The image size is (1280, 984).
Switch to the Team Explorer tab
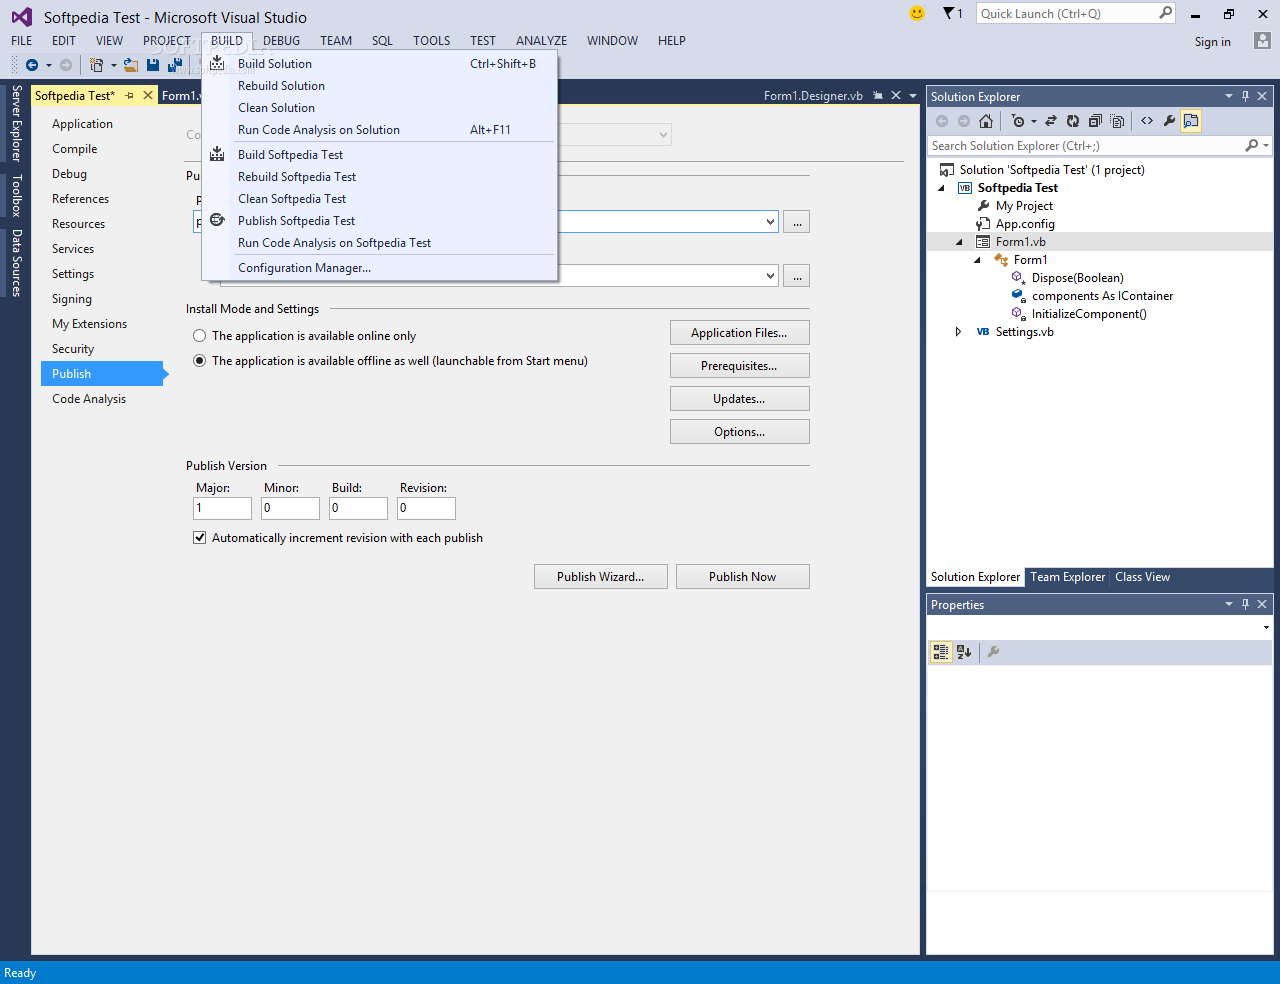(1068, 577)
